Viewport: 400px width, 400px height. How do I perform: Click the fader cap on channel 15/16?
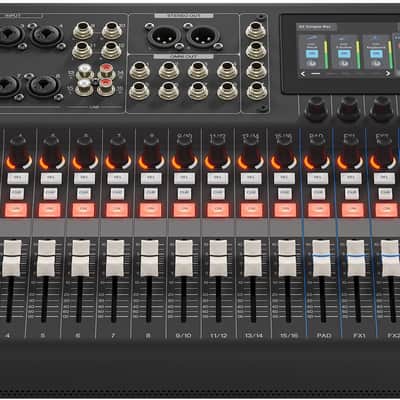click(x=287, y=258)
